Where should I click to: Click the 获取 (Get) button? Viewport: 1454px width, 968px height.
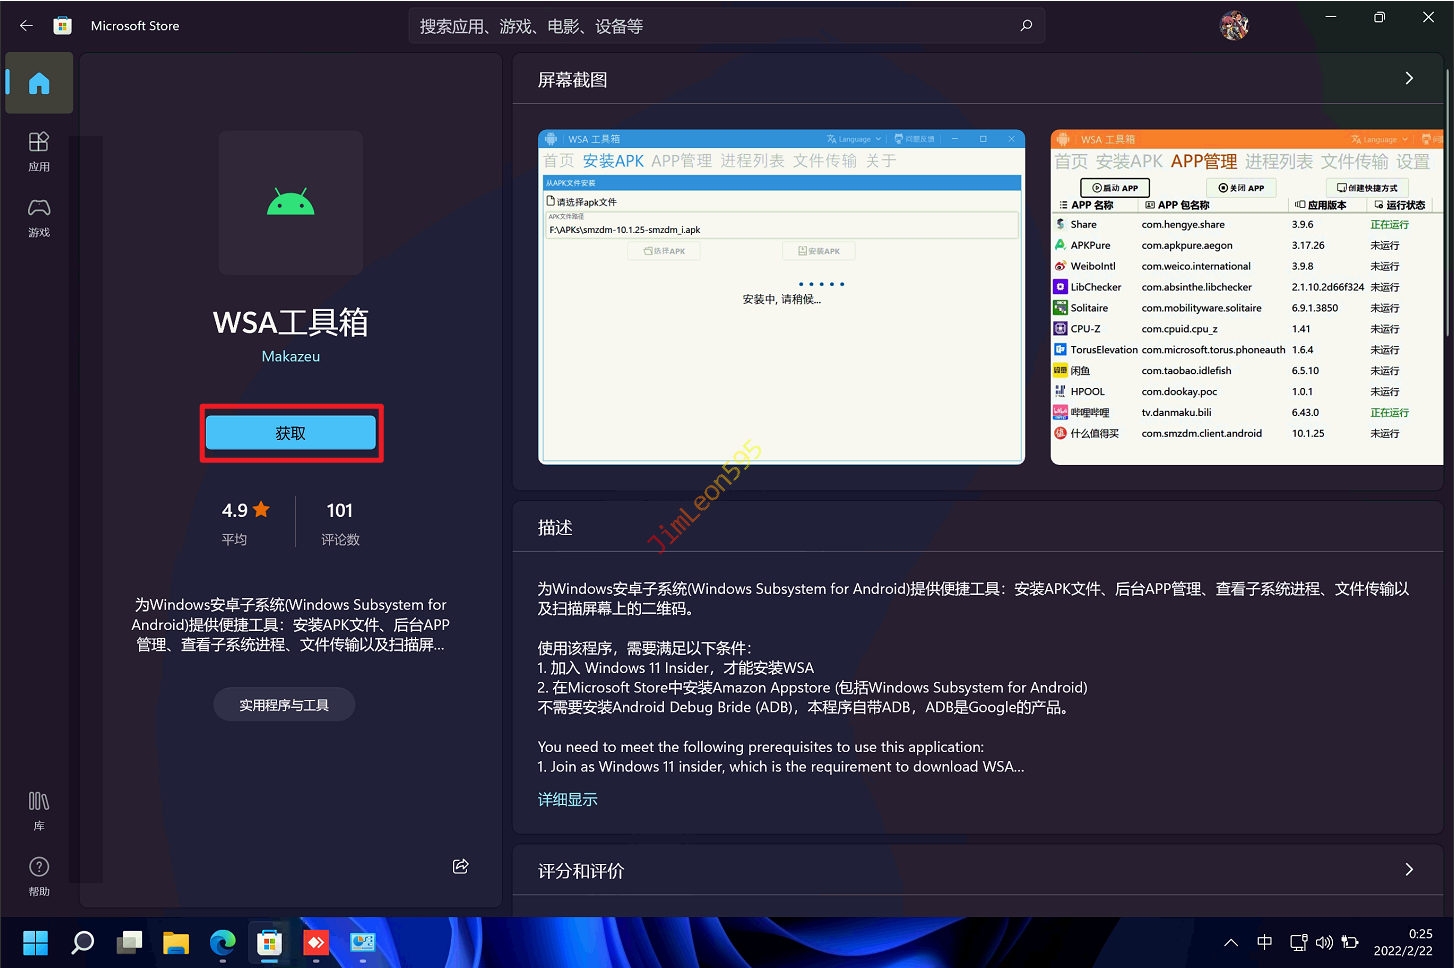[x=291, y=433]
